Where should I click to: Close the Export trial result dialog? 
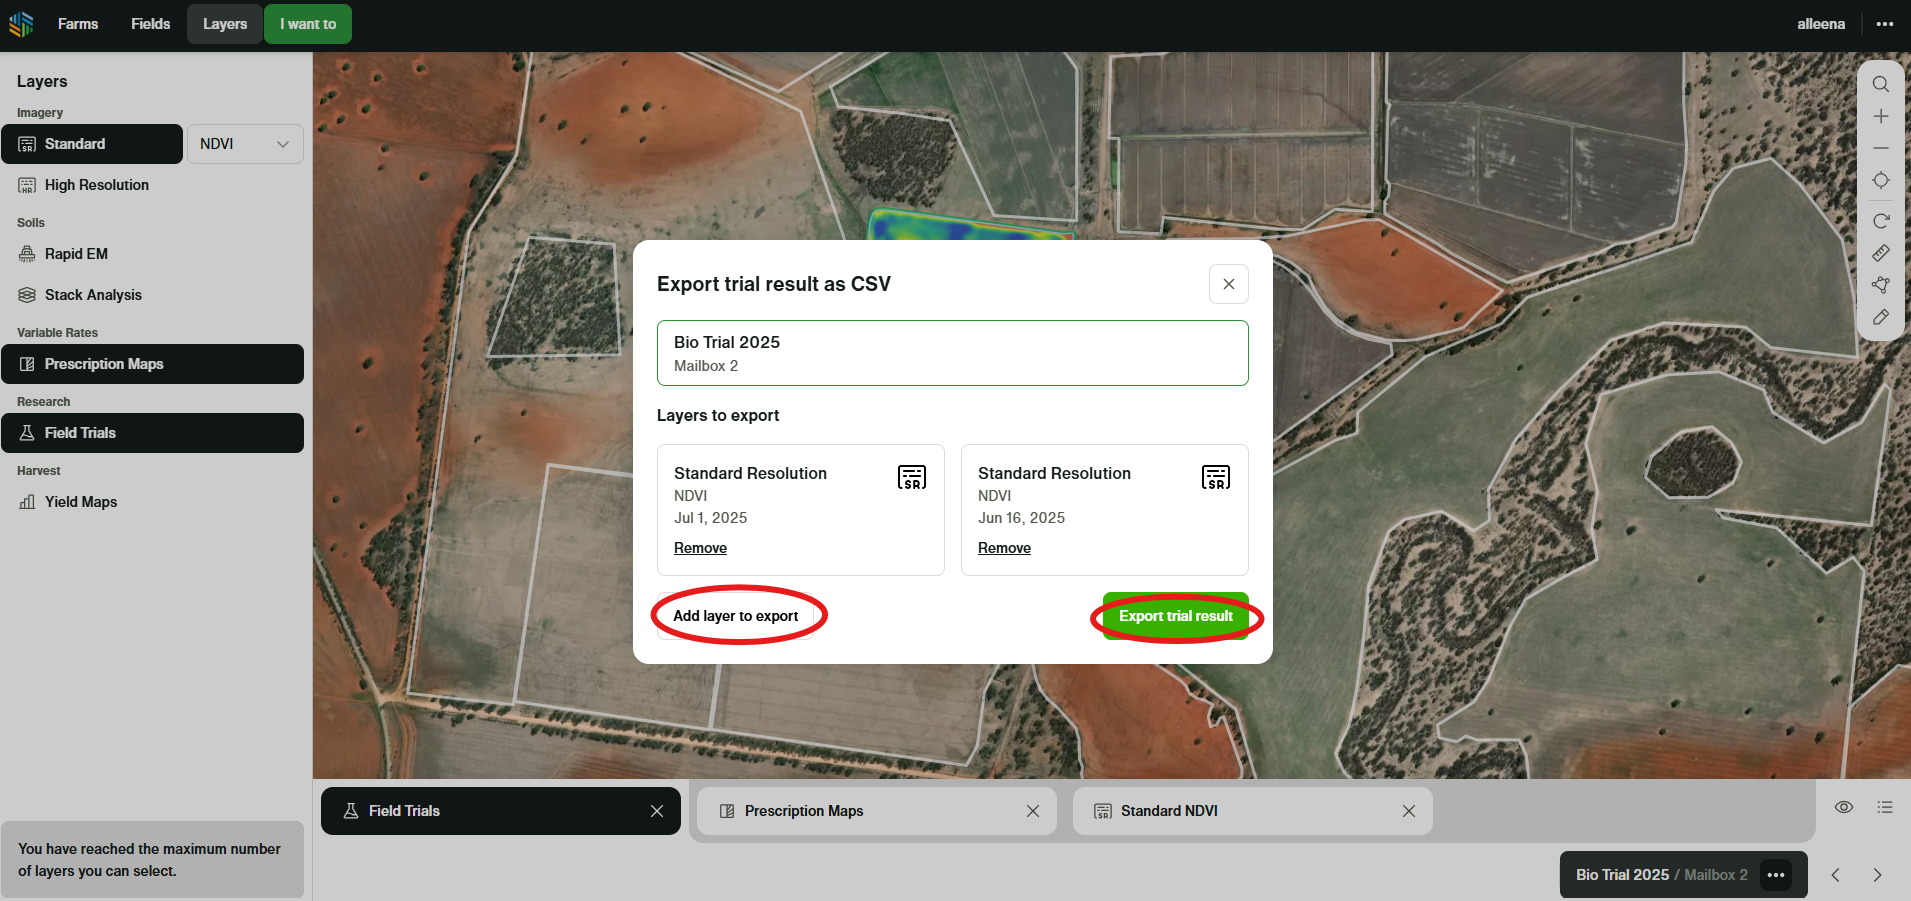point(1228,284)
